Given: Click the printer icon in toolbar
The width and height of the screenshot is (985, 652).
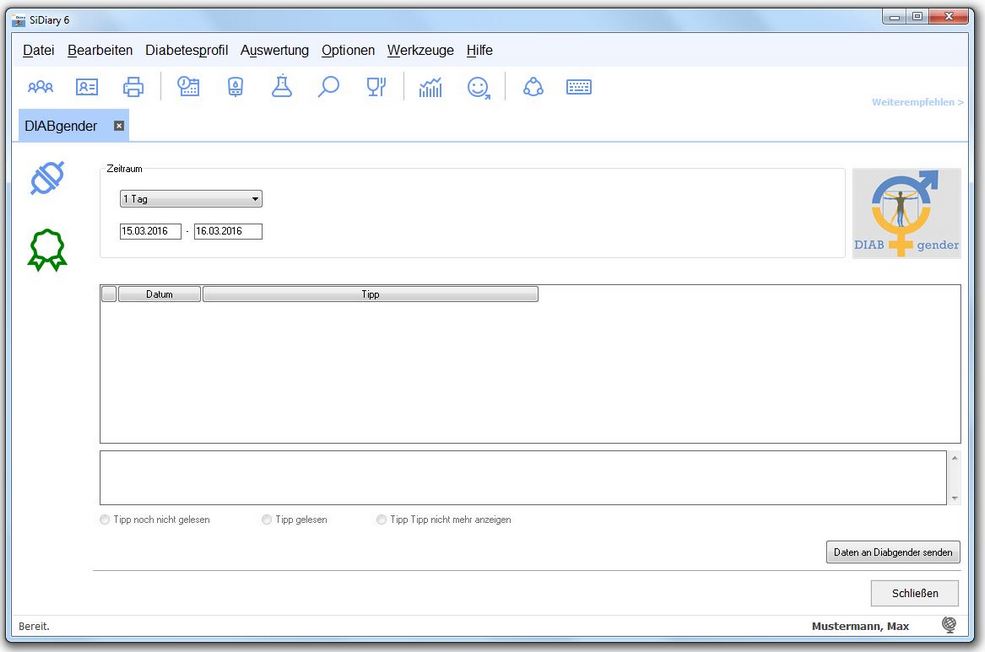Looking at the screenshot, I should coord(133,87).
